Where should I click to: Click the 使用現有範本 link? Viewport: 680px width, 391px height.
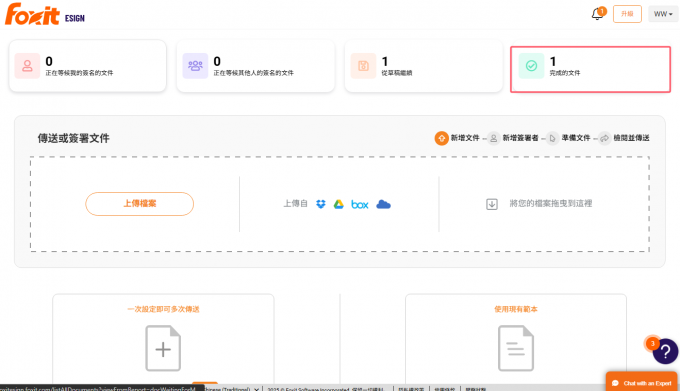tap(516, 309)
